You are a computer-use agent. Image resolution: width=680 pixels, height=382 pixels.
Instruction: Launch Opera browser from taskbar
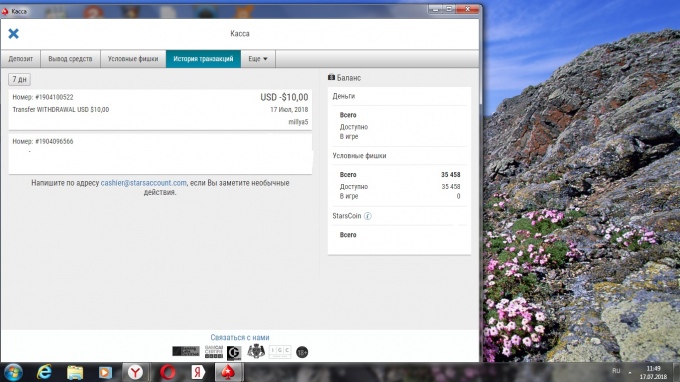(x=168, y=372)
